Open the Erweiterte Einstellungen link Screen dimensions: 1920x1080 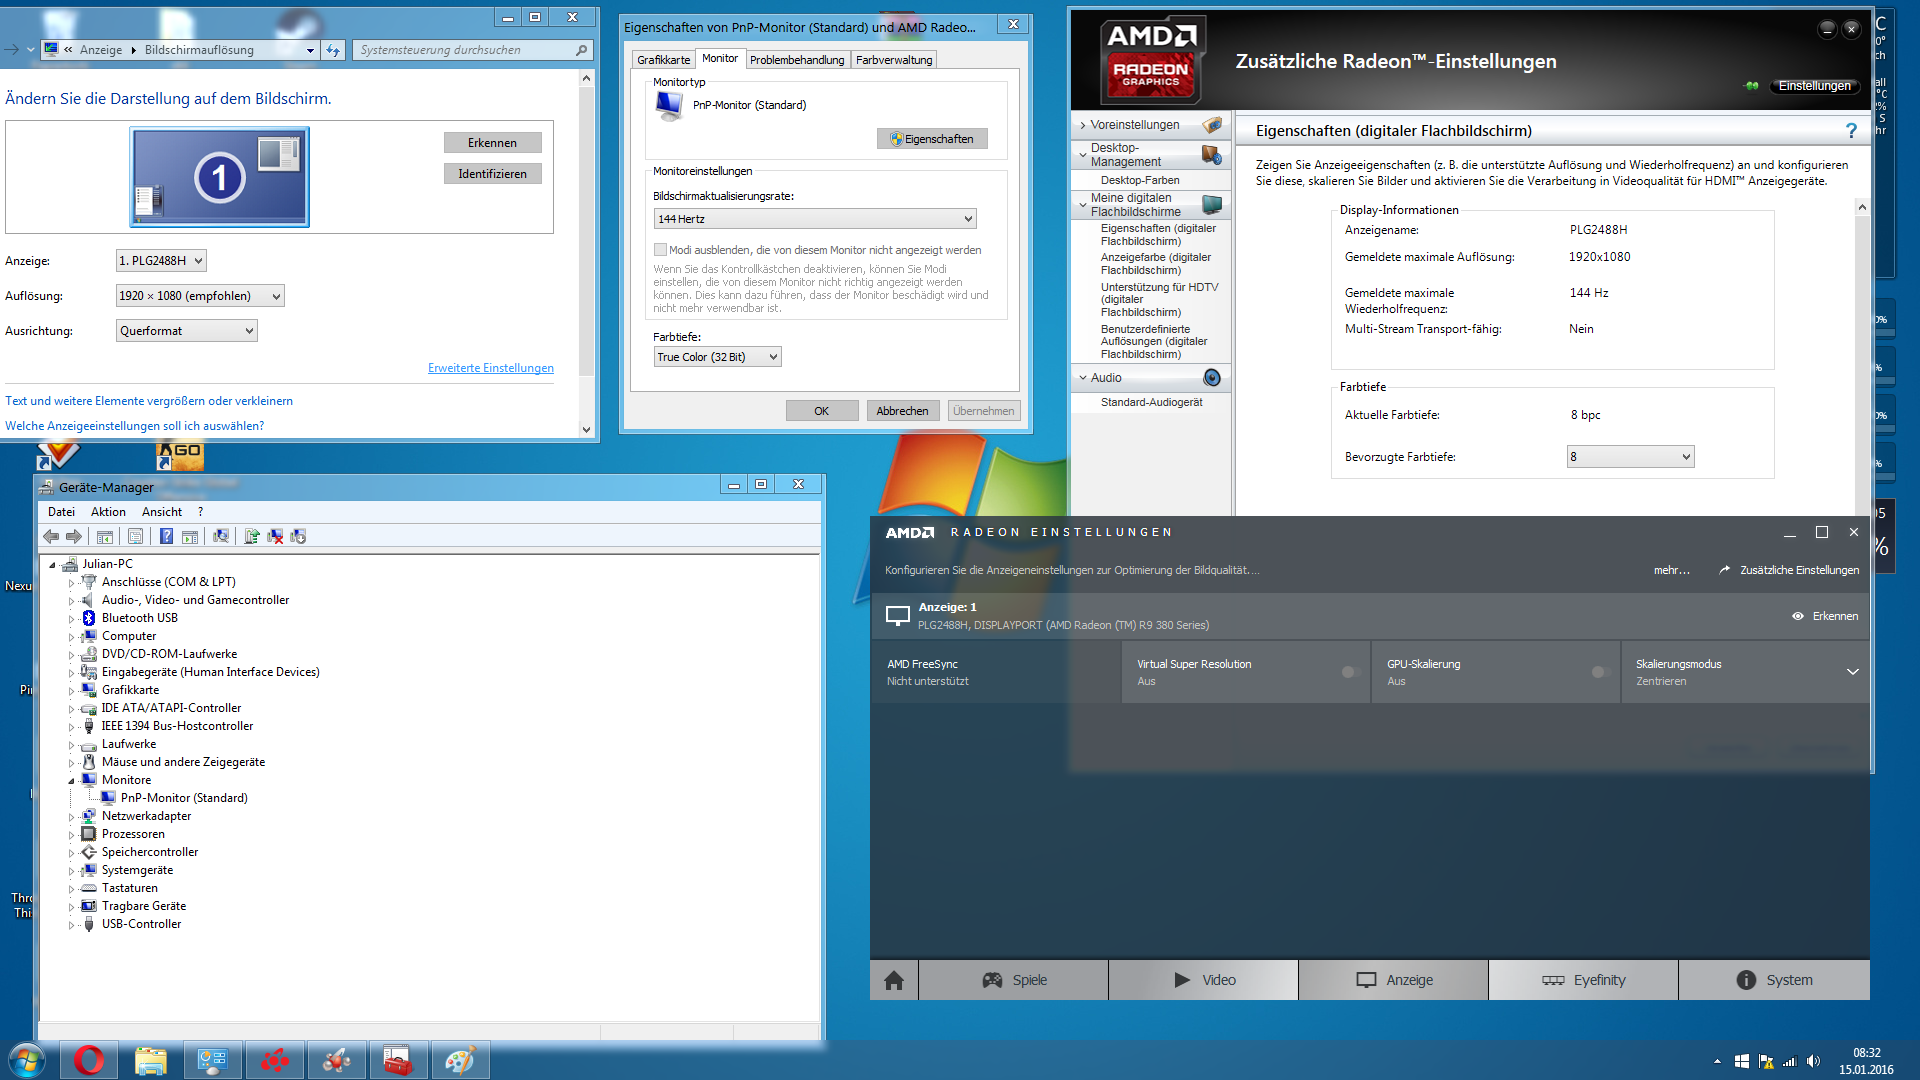[490, 368]
